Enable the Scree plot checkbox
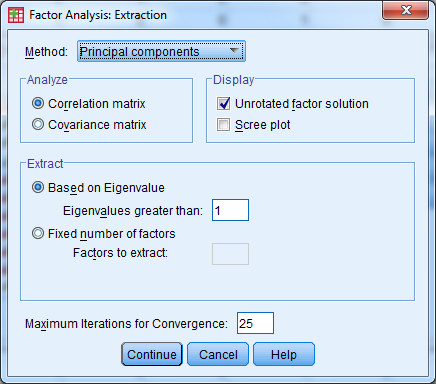 pyautogui.click(x=223, y=125)
